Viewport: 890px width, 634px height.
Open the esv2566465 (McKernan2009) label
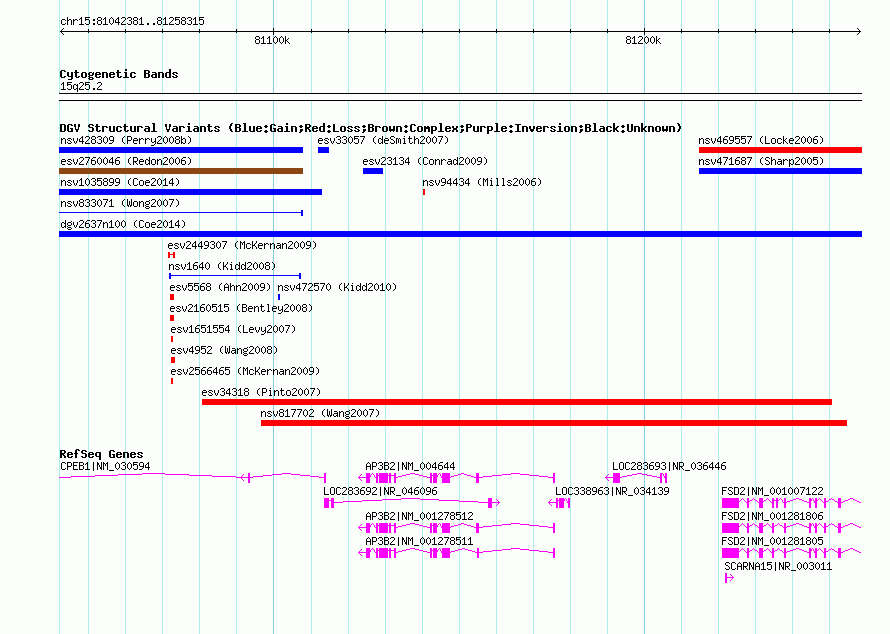[245, 371]
